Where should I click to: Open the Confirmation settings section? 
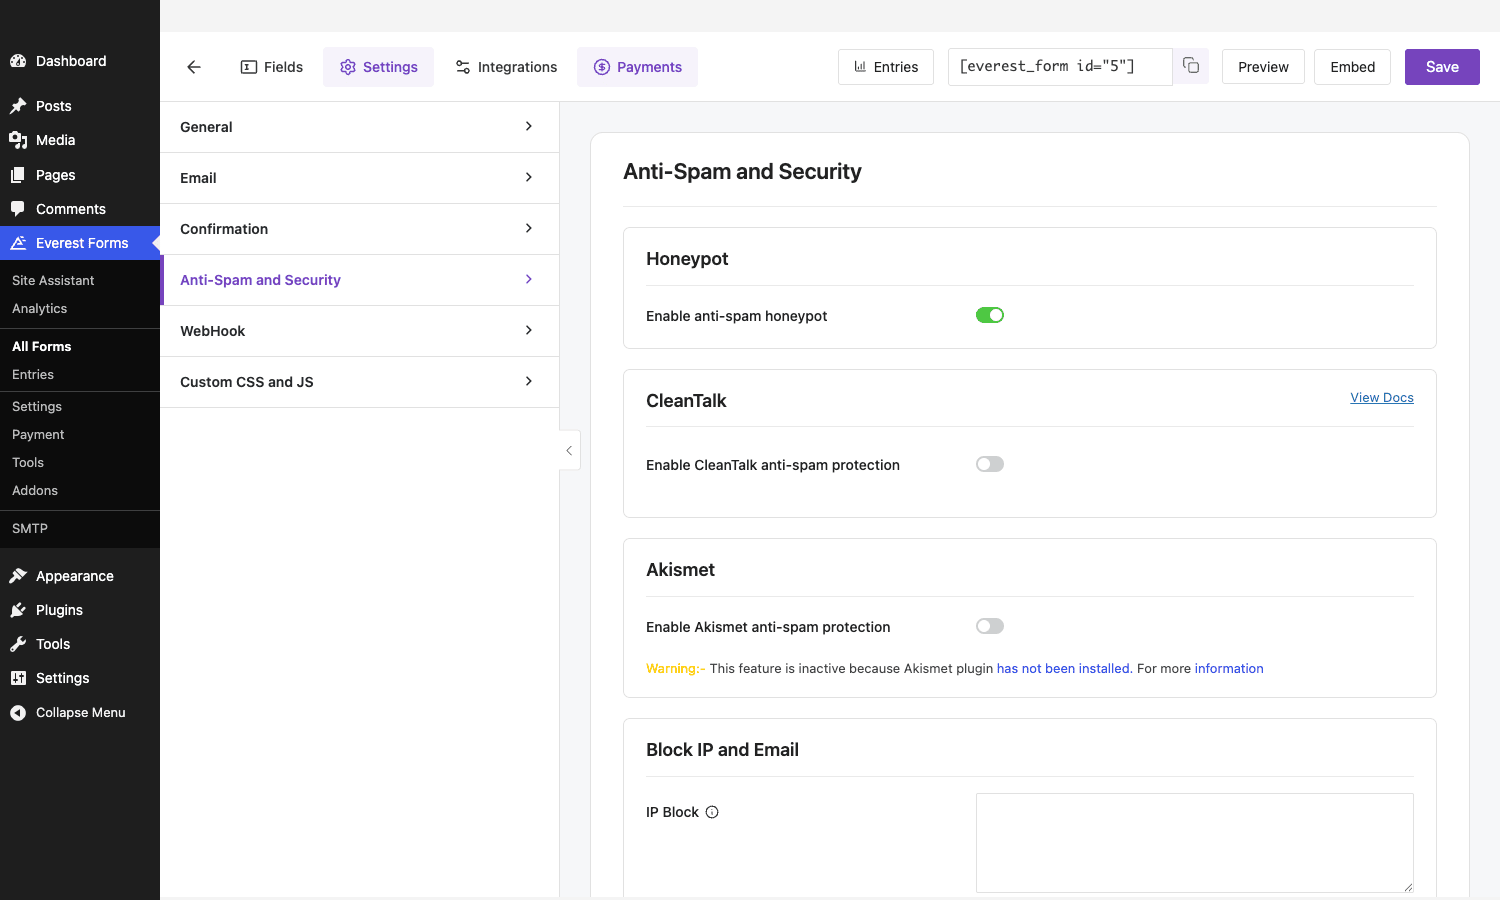point(360,229)
